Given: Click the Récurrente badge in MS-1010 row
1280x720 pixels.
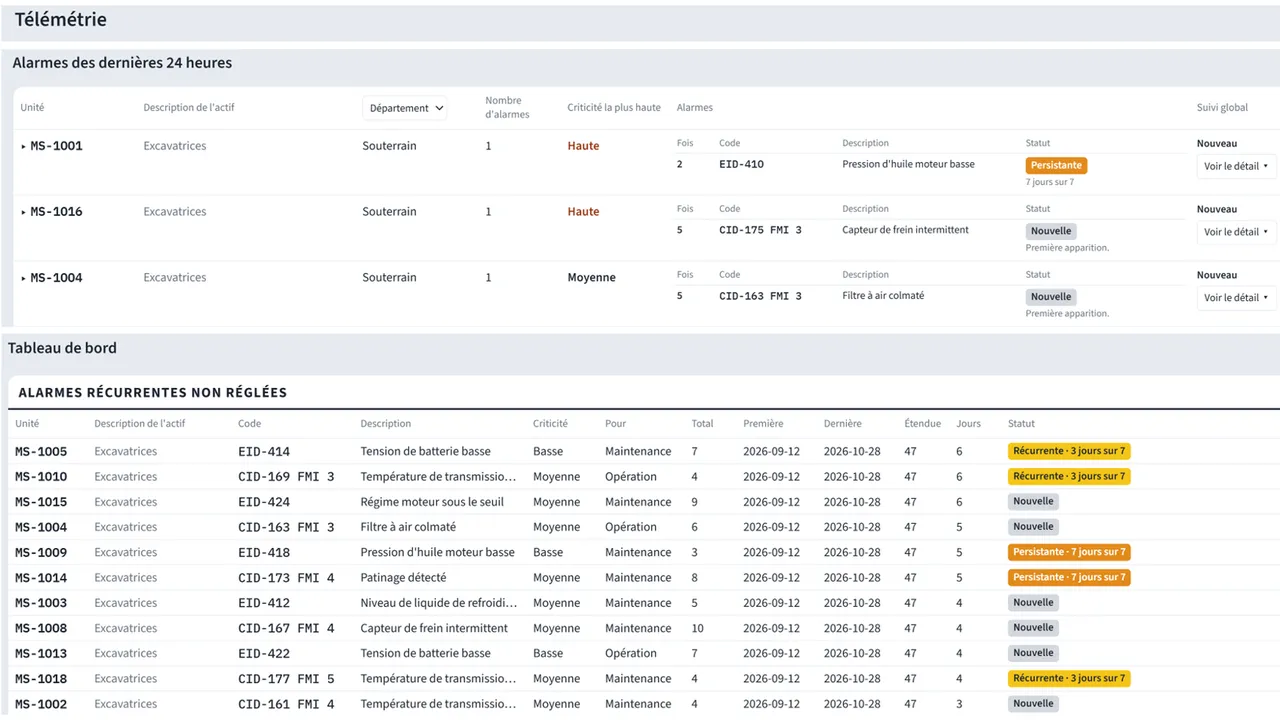Looking at the screenshot, I should coord(1069,476).
